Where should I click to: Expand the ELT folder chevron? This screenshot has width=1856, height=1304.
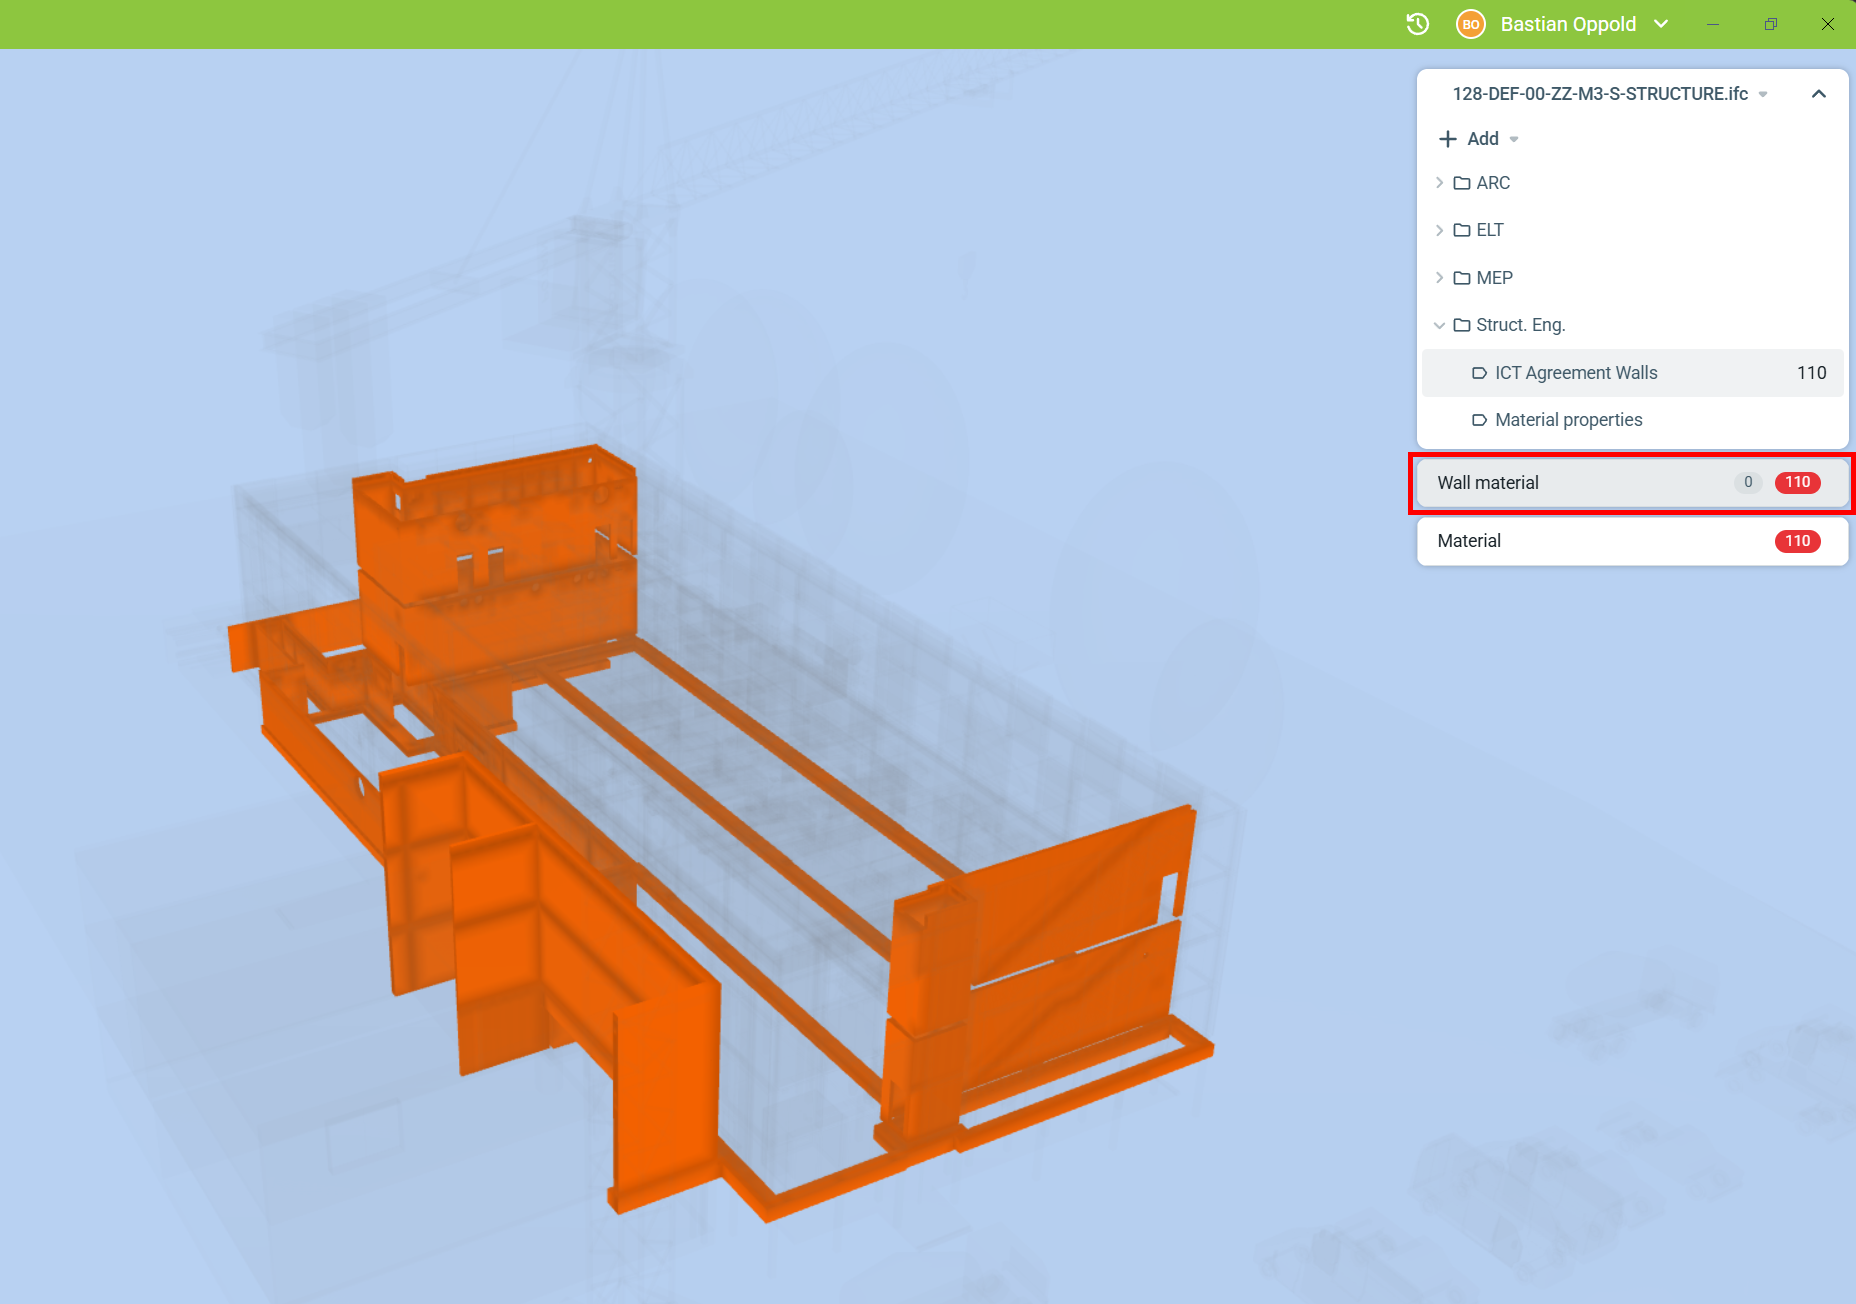pos(1439,230)
